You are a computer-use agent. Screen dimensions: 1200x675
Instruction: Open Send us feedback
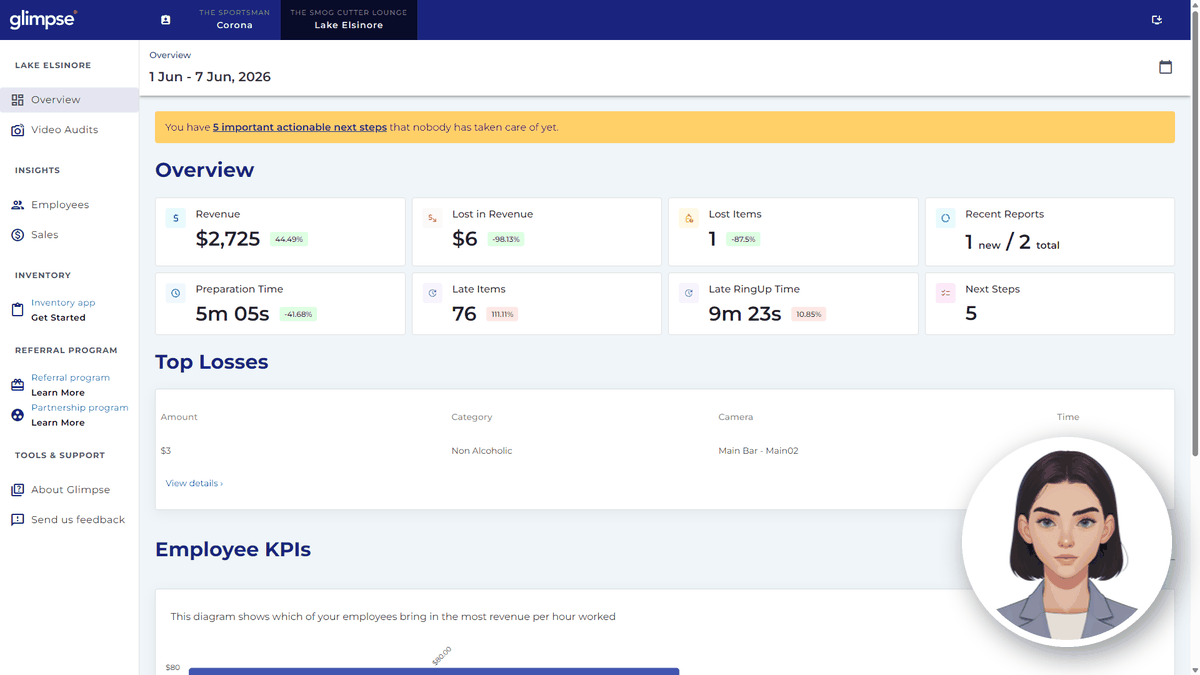tap(69, 520)
